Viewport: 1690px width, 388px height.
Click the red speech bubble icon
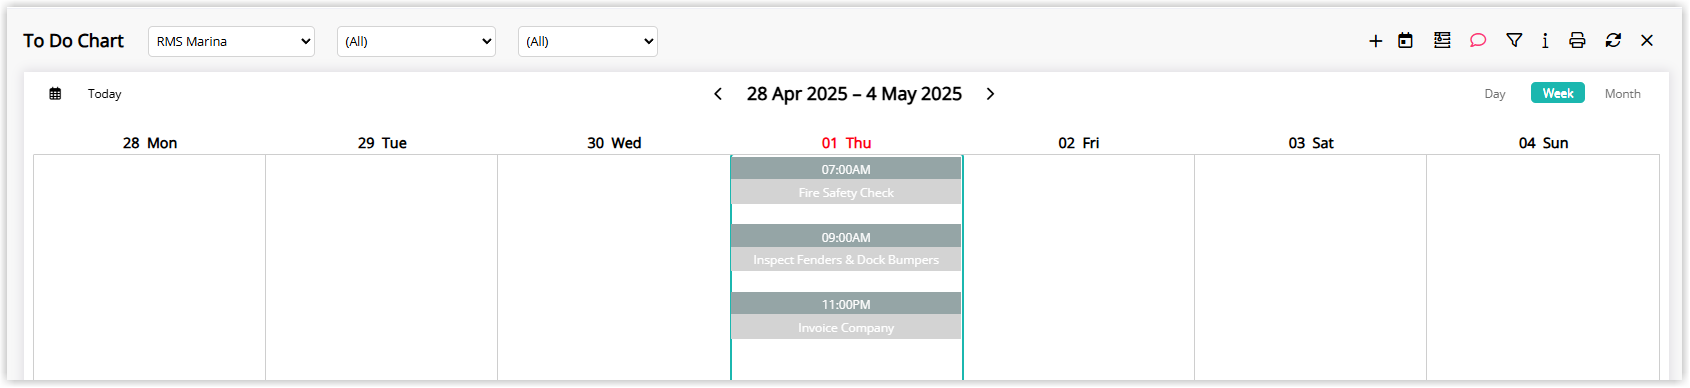click(x=1478, y=40)
